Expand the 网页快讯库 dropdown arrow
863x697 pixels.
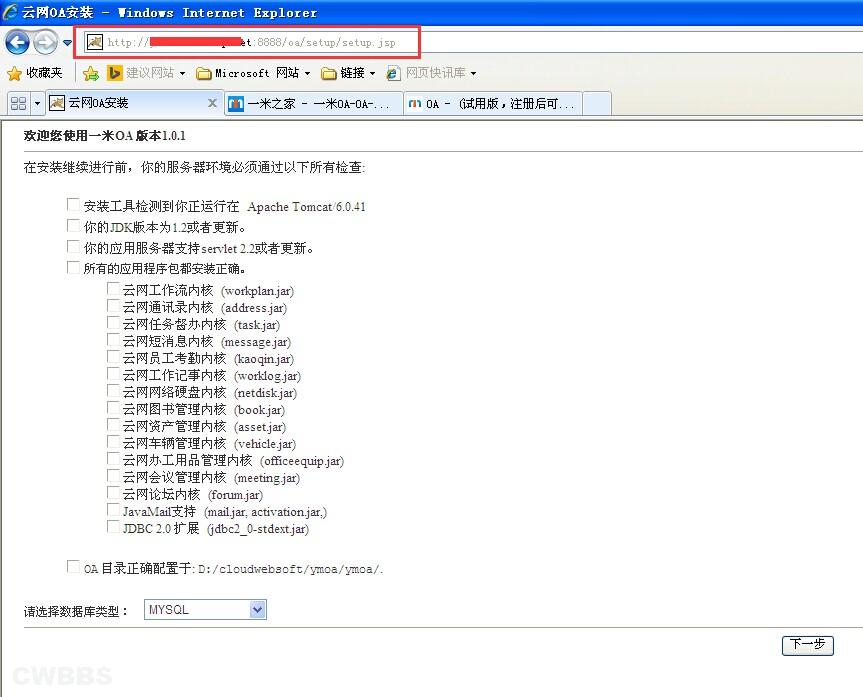coord(473,73)
